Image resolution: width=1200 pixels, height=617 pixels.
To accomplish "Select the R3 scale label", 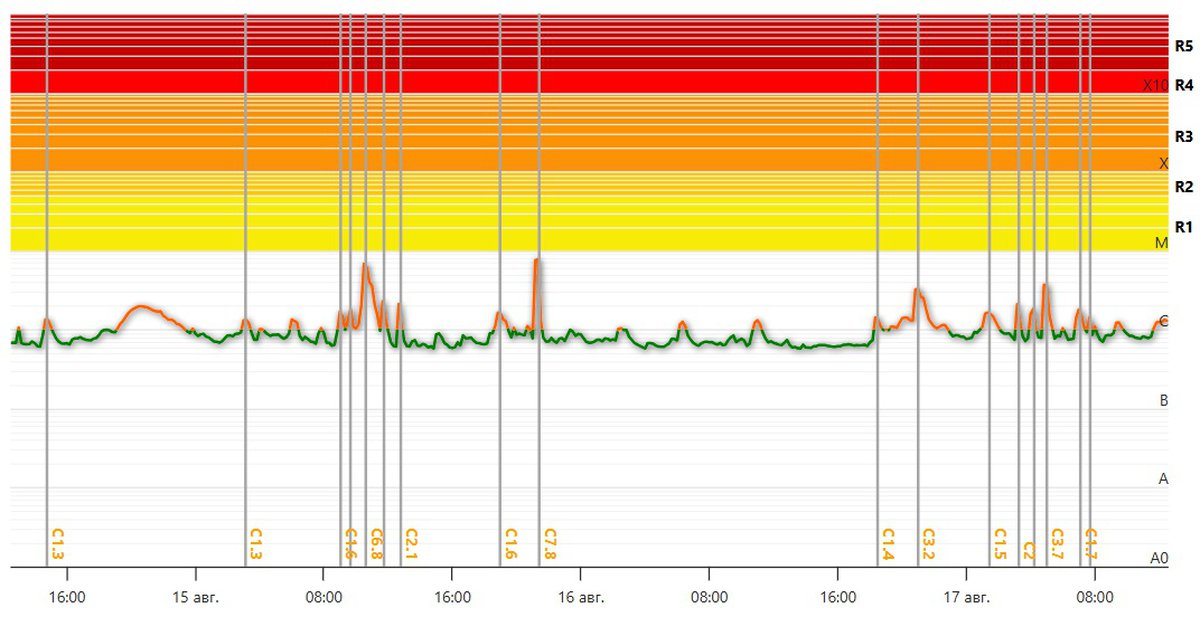I will pos(1184,135).
